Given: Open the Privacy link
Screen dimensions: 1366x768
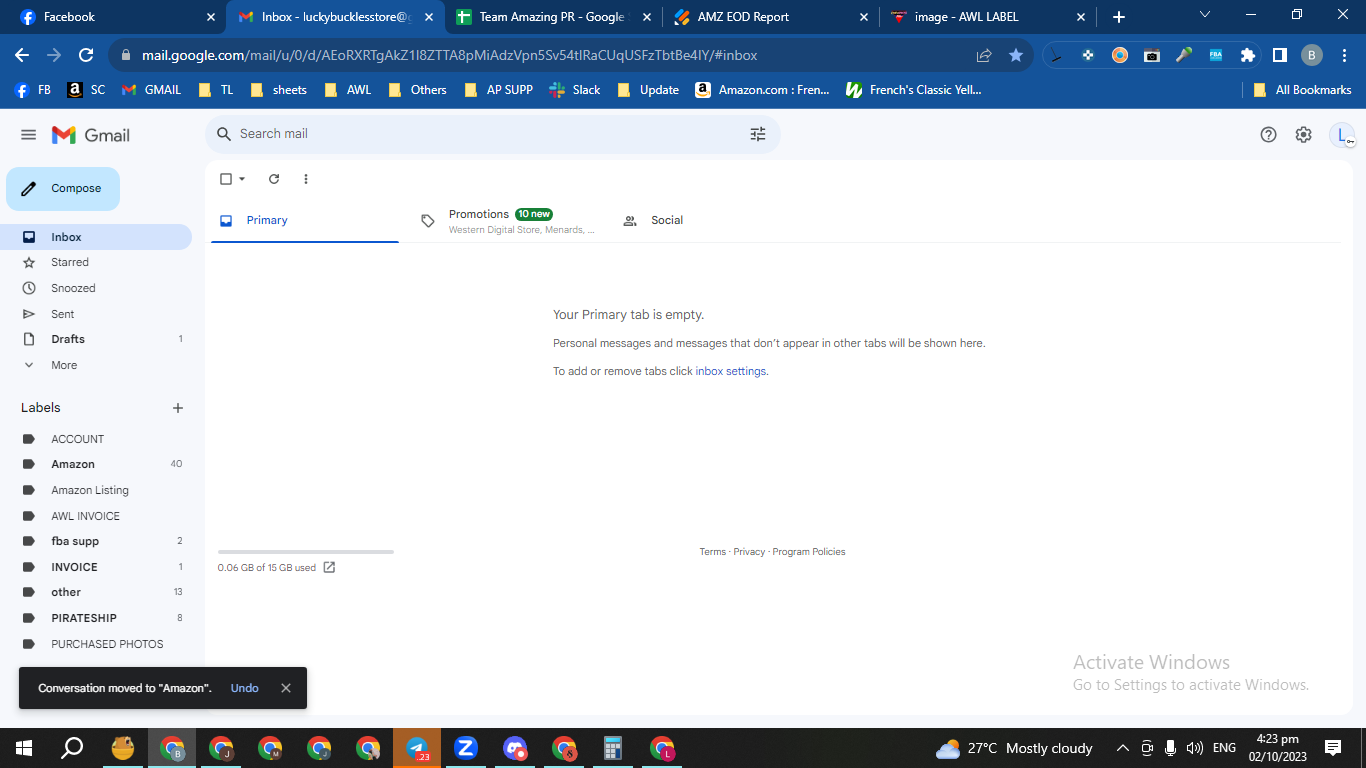Looking at the screenshot, I should click(749, 552).
